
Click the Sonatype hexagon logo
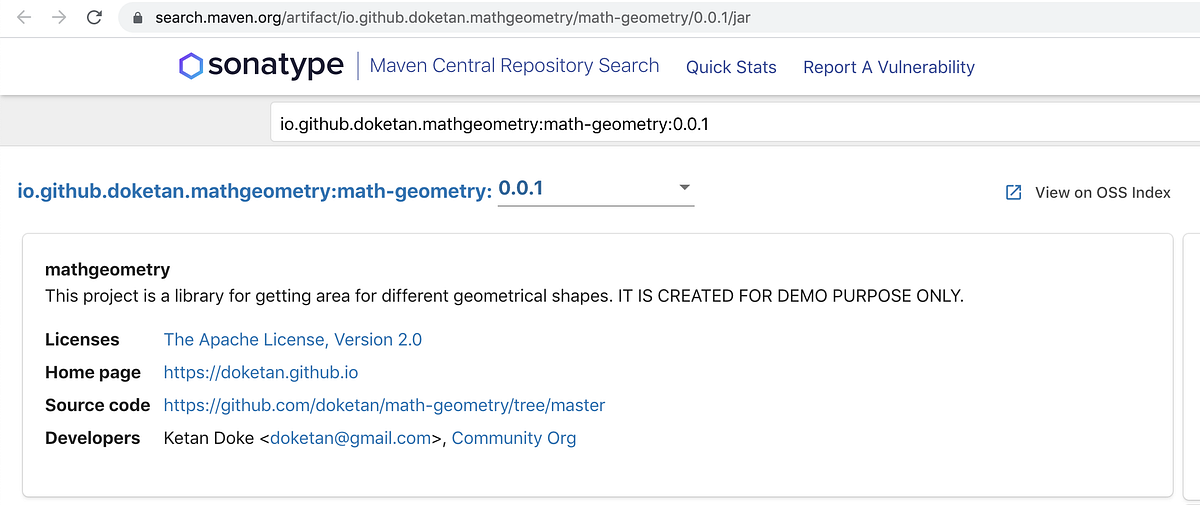click(190, 66)
